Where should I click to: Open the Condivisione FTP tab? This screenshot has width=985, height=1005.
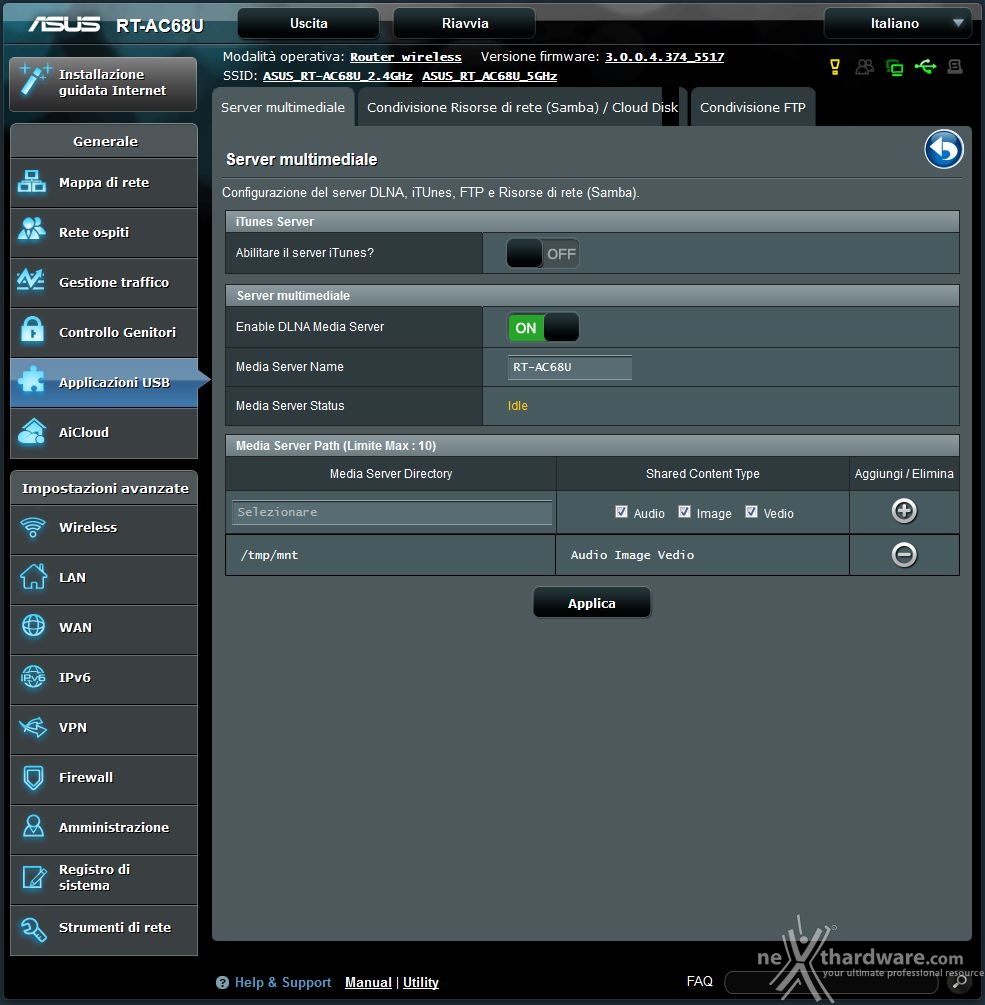coord(752,107)
